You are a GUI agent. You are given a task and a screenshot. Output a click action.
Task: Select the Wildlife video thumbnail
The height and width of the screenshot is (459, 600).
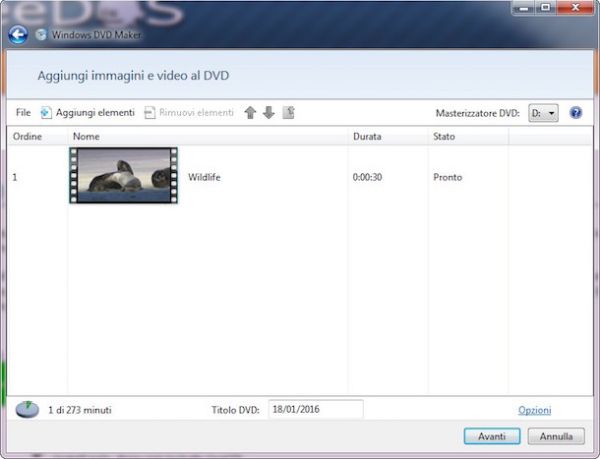123,176
